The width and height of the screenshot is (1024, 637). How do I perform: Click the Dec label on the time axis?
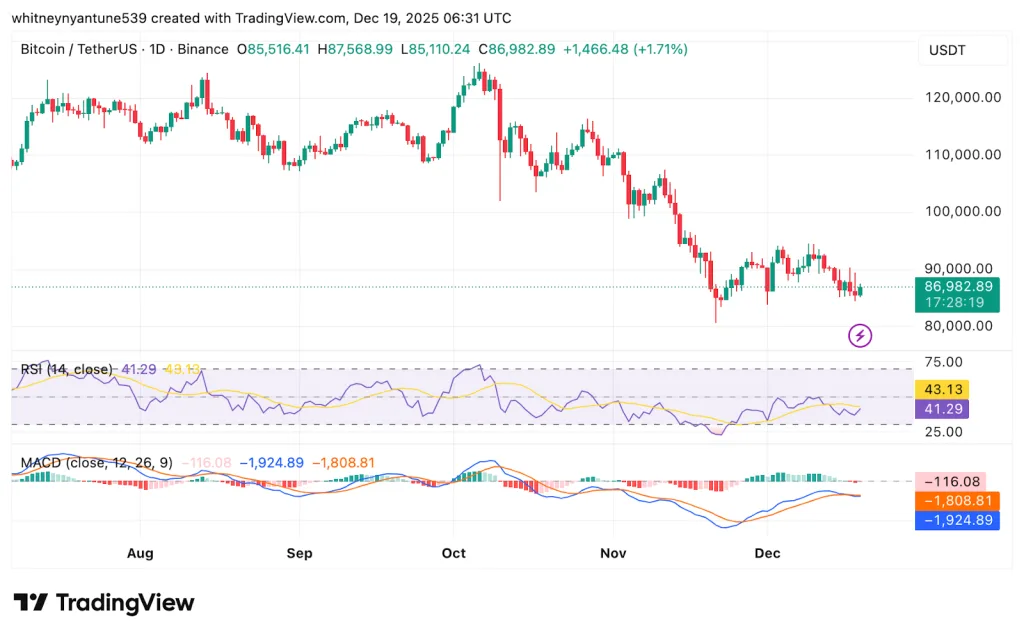coord(767,553)
